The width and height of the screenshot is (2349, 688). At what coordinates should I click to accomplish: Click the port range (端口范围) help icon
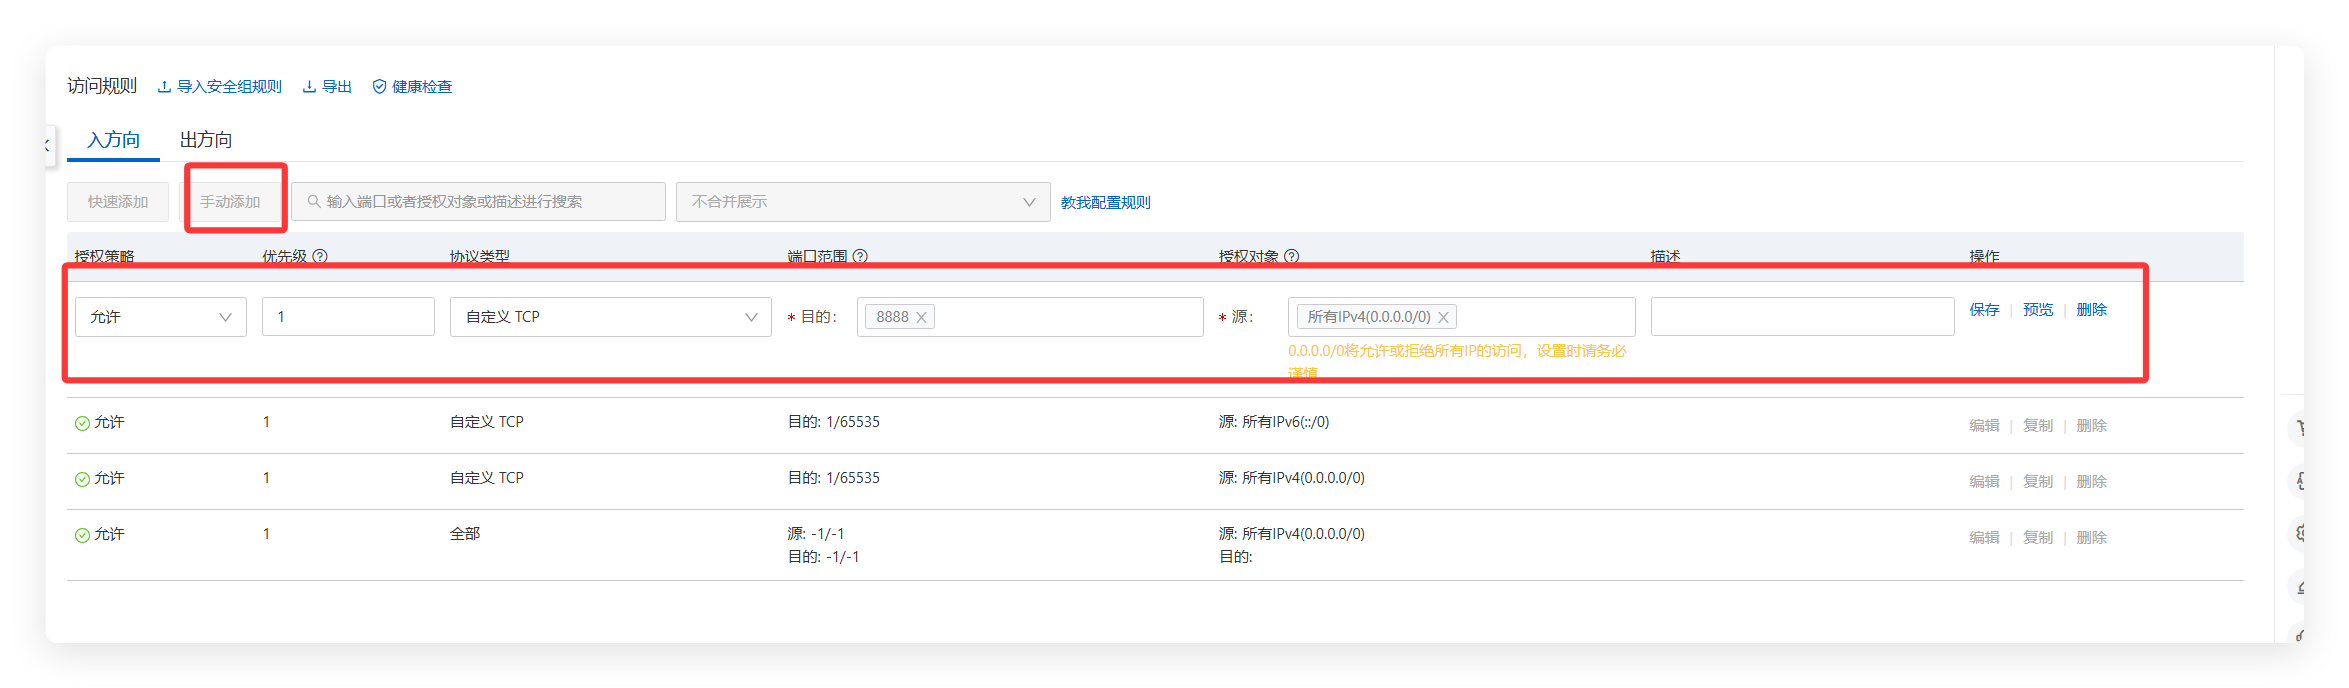click(860, 256)
